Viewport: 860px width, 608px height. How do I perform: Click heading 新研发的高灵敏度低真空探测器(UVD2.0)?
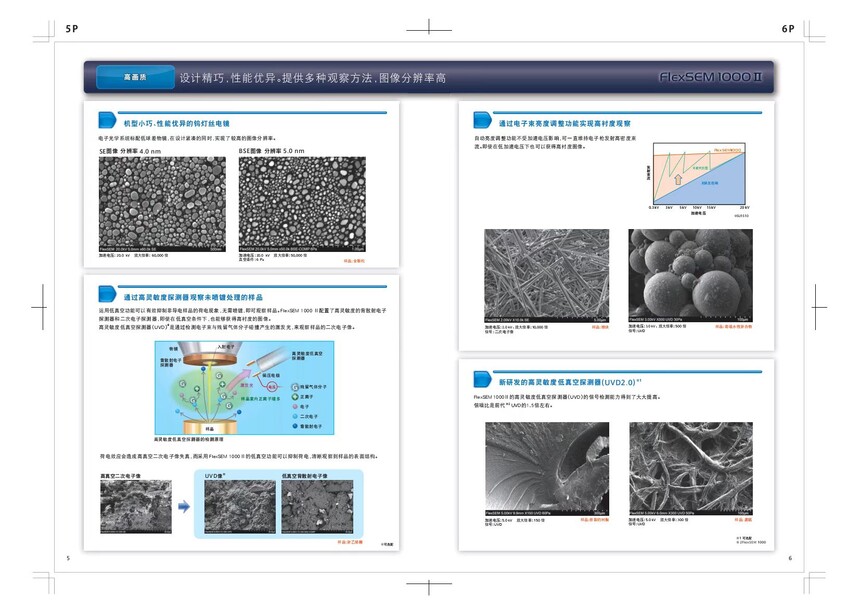tap(569, 382)
